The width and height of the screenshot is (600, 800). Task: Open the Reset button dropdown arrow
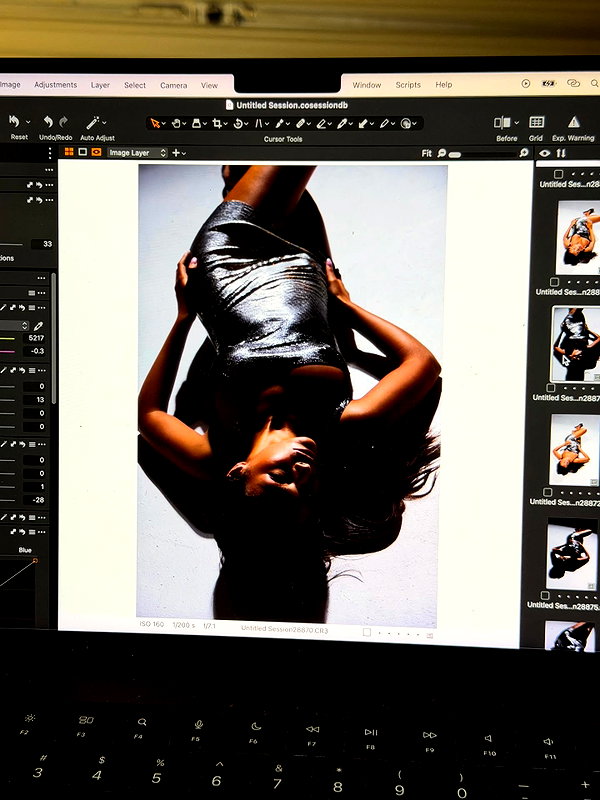[28, 122]
